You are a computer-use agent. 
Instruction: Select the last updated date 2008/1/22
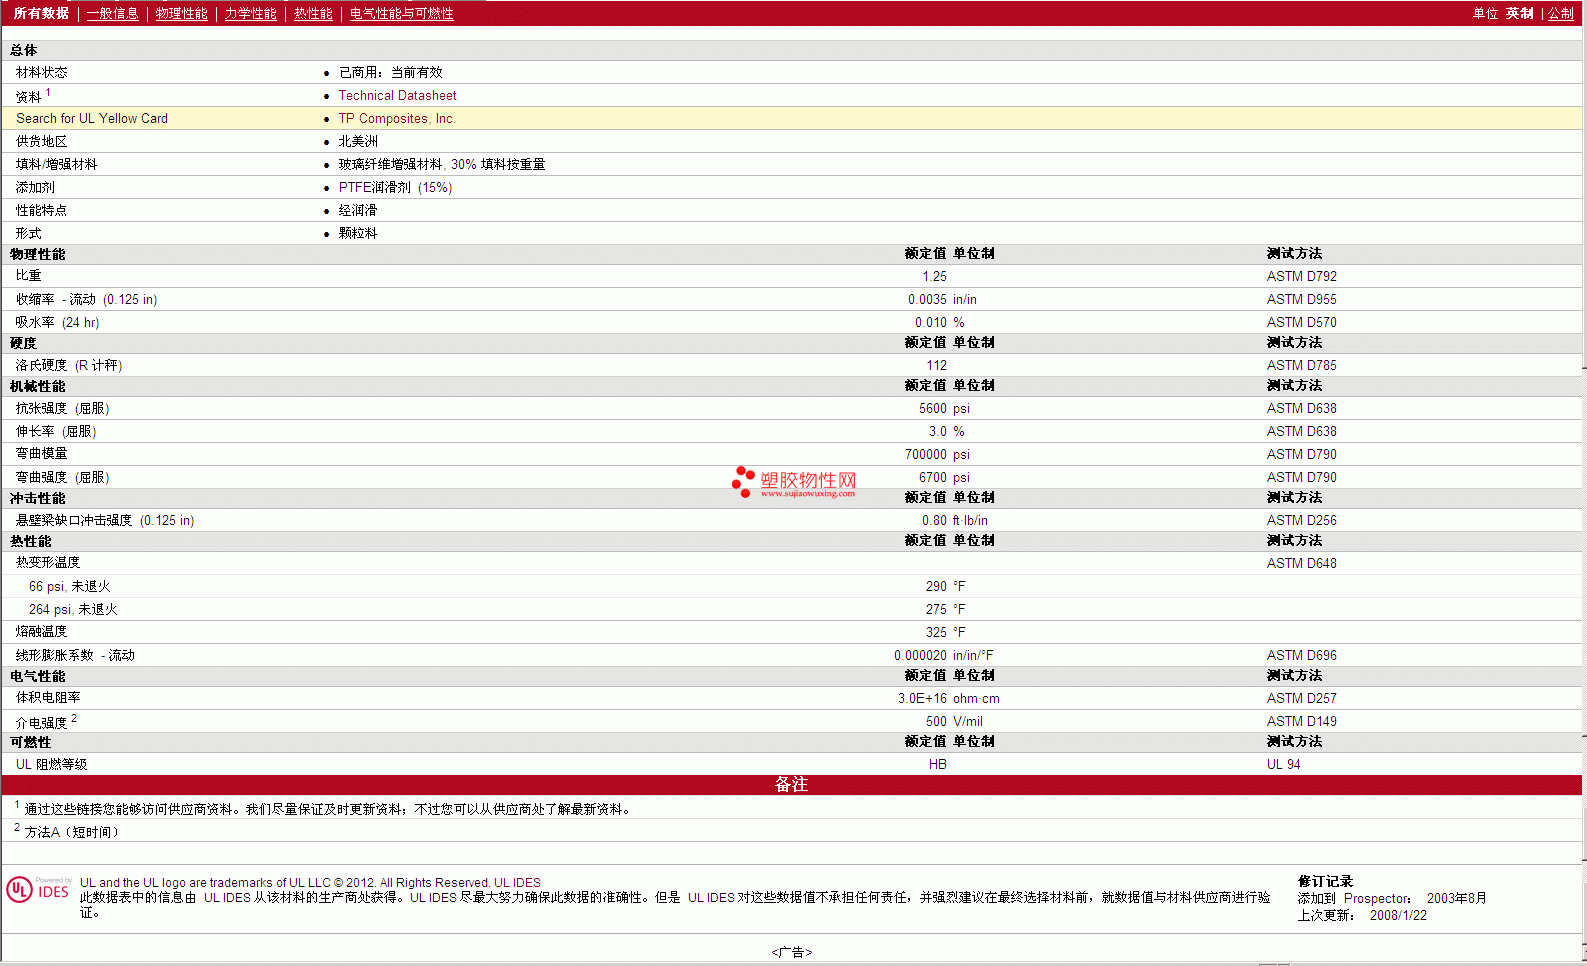1398,915
